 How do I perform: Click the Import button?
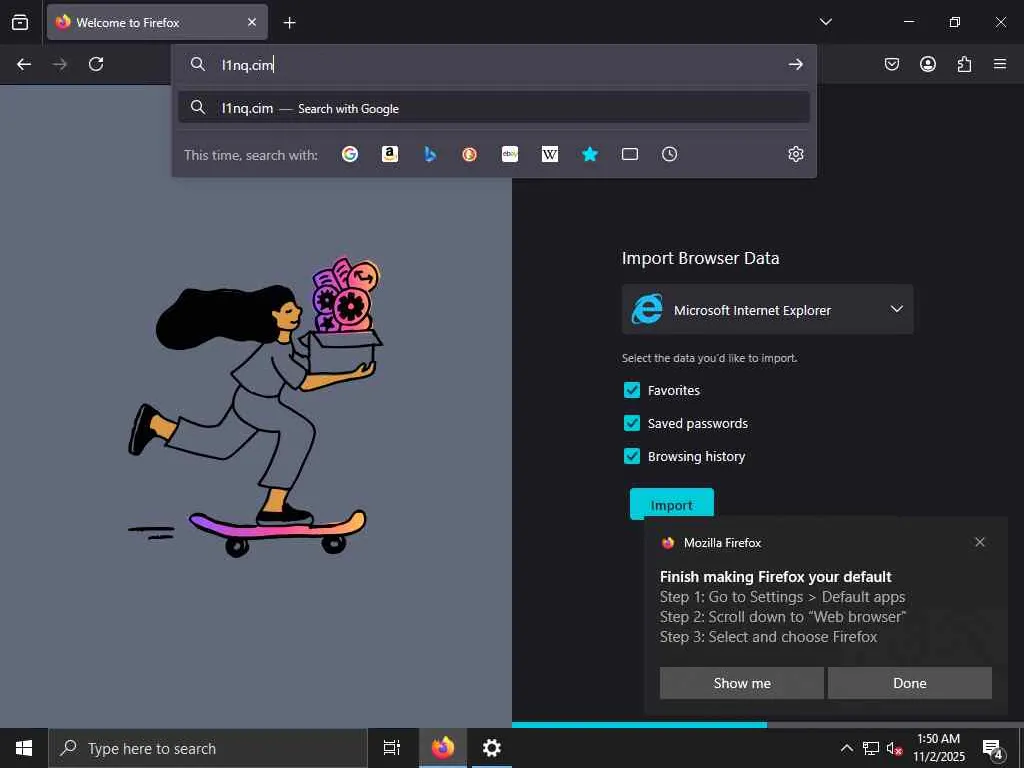pos(671,504)
